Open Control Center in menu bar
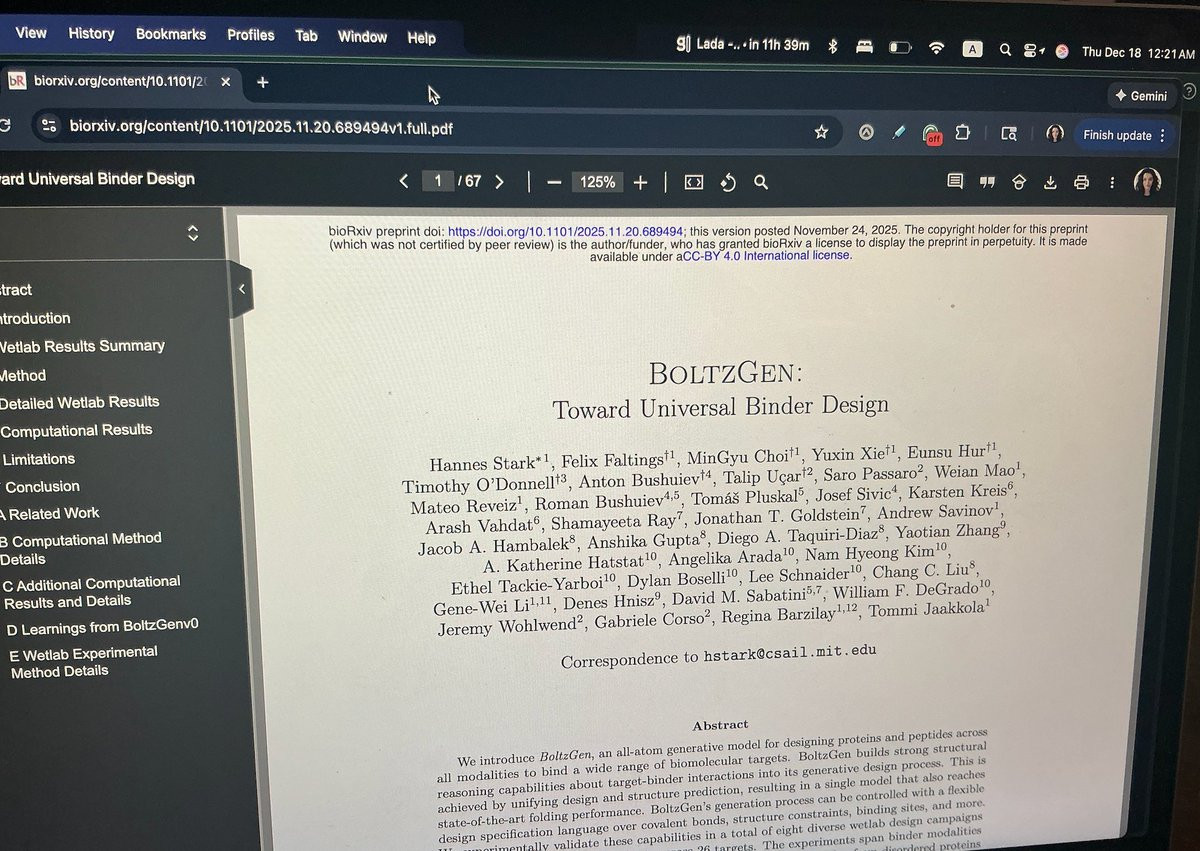1200x851 pixels. click(x=1034, y=50)
